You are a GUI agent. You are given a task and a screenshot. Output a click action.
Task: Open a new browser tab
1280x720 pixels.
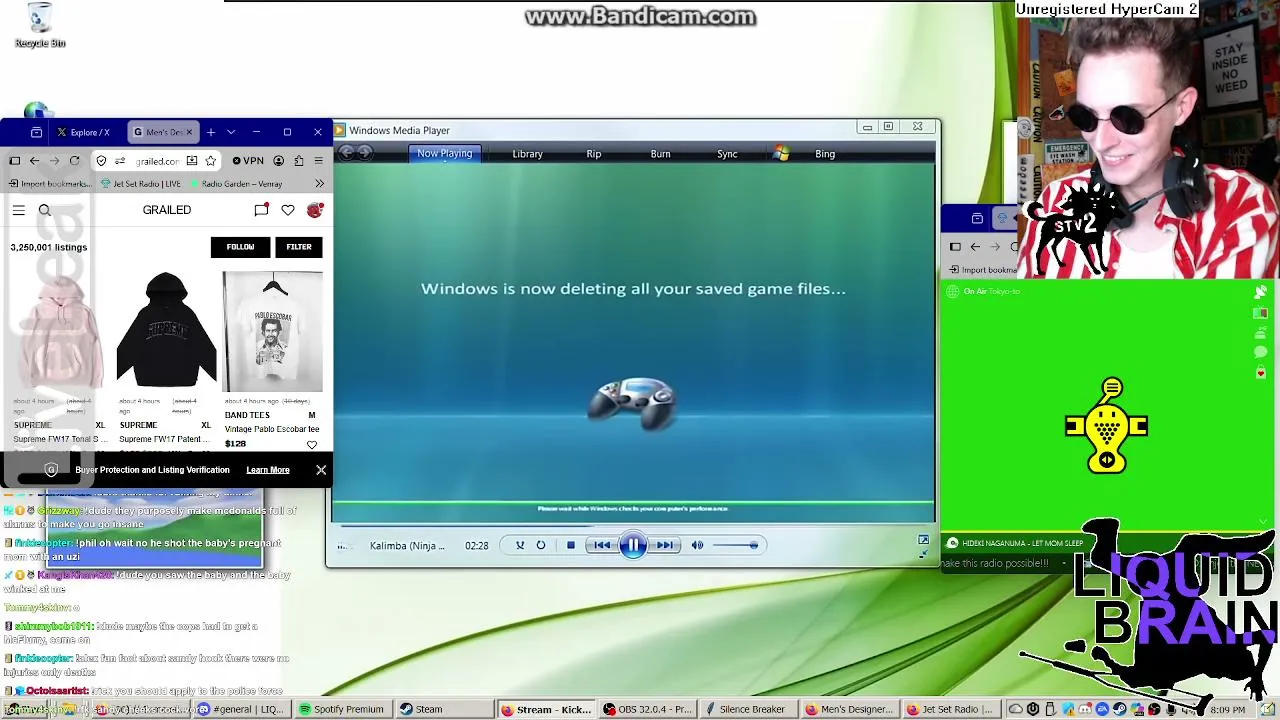click(x=211, y=132)
